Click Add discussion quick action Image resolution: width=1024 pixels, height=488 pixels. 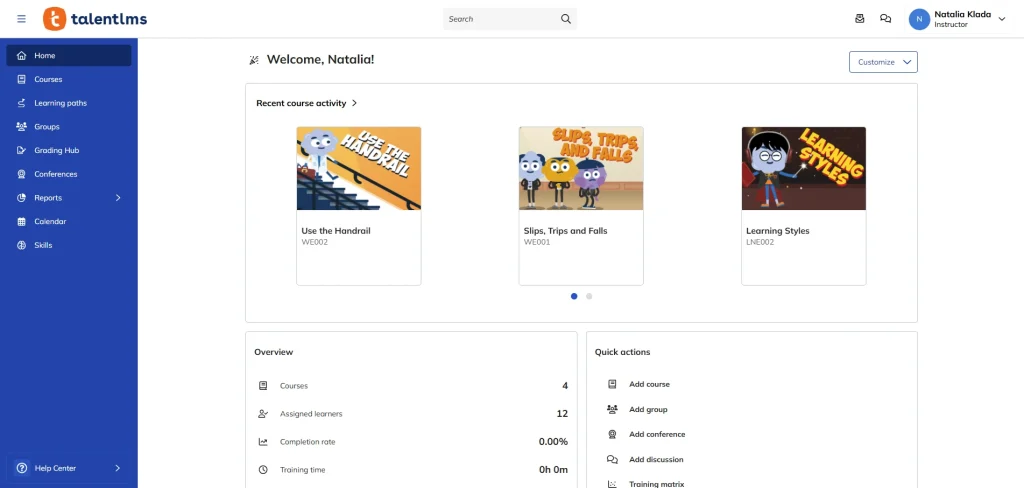656,460
